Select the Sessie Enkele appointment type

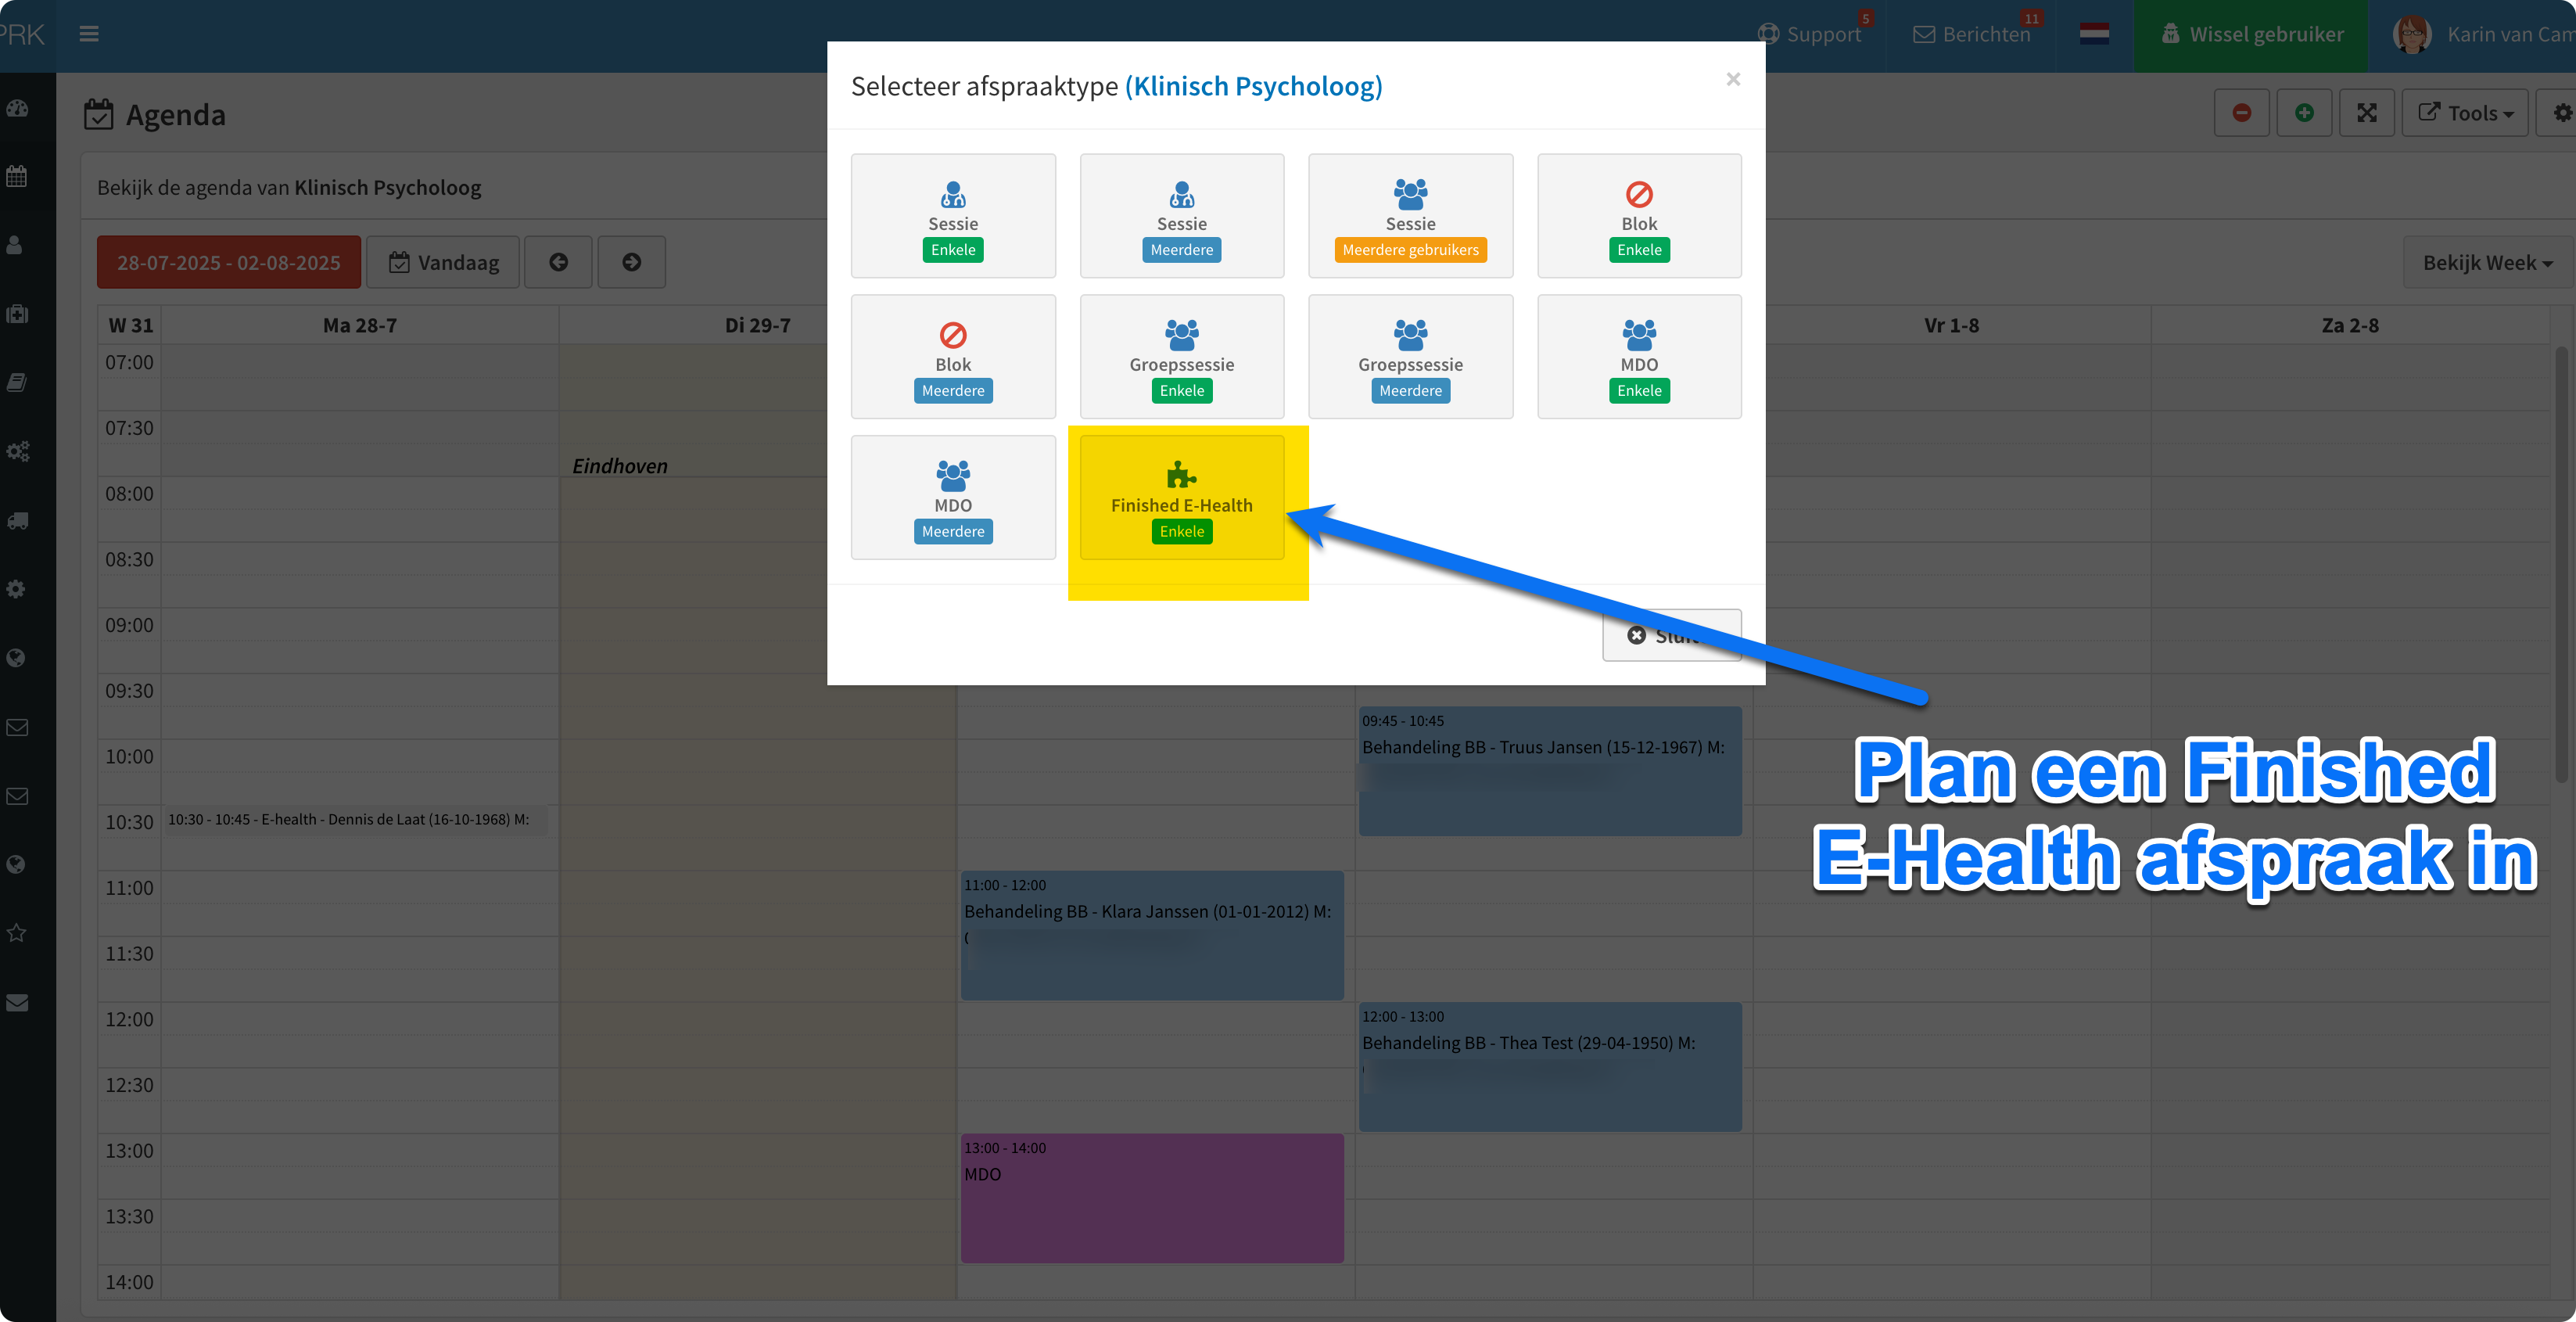tap(953, 216)
